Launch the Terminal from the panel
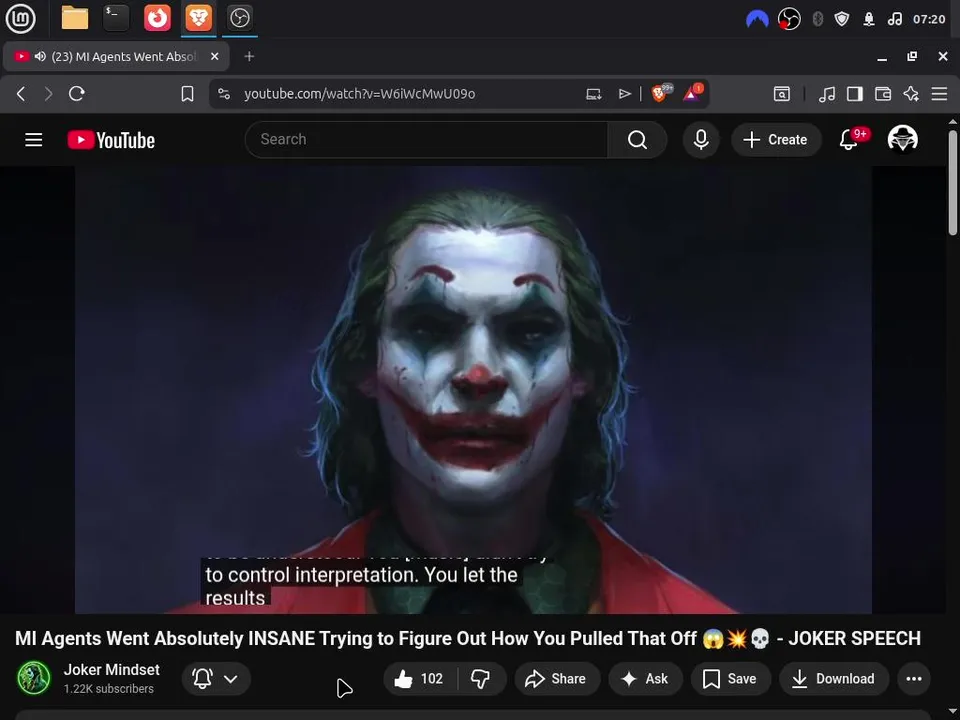Image resolution: width=960 pixels, height=720 pixels. [116, 18]
